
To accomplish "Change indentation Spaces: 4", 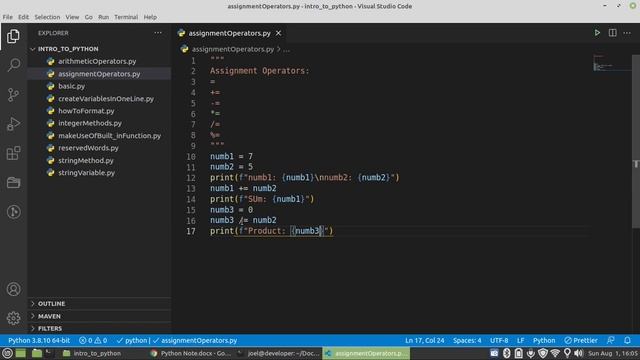I will click(x=467, y=340).
